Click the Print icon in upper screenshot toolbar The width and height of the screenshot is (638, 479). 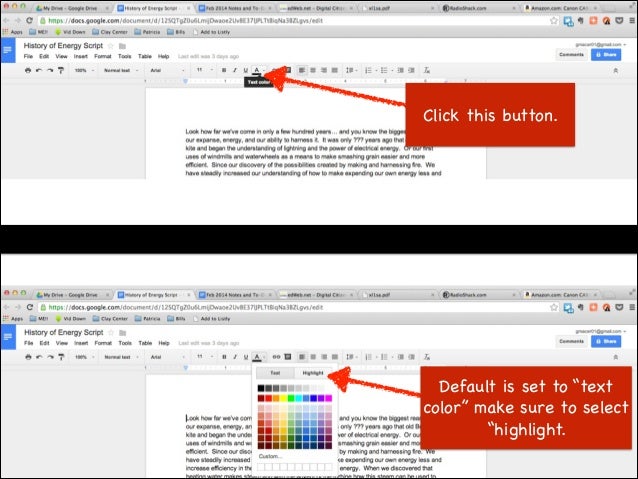[28, 70]
